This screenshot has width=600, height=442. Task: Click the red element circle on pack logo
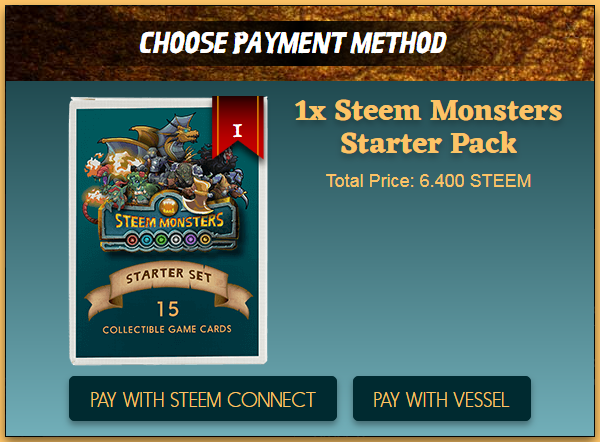[132, 240]
